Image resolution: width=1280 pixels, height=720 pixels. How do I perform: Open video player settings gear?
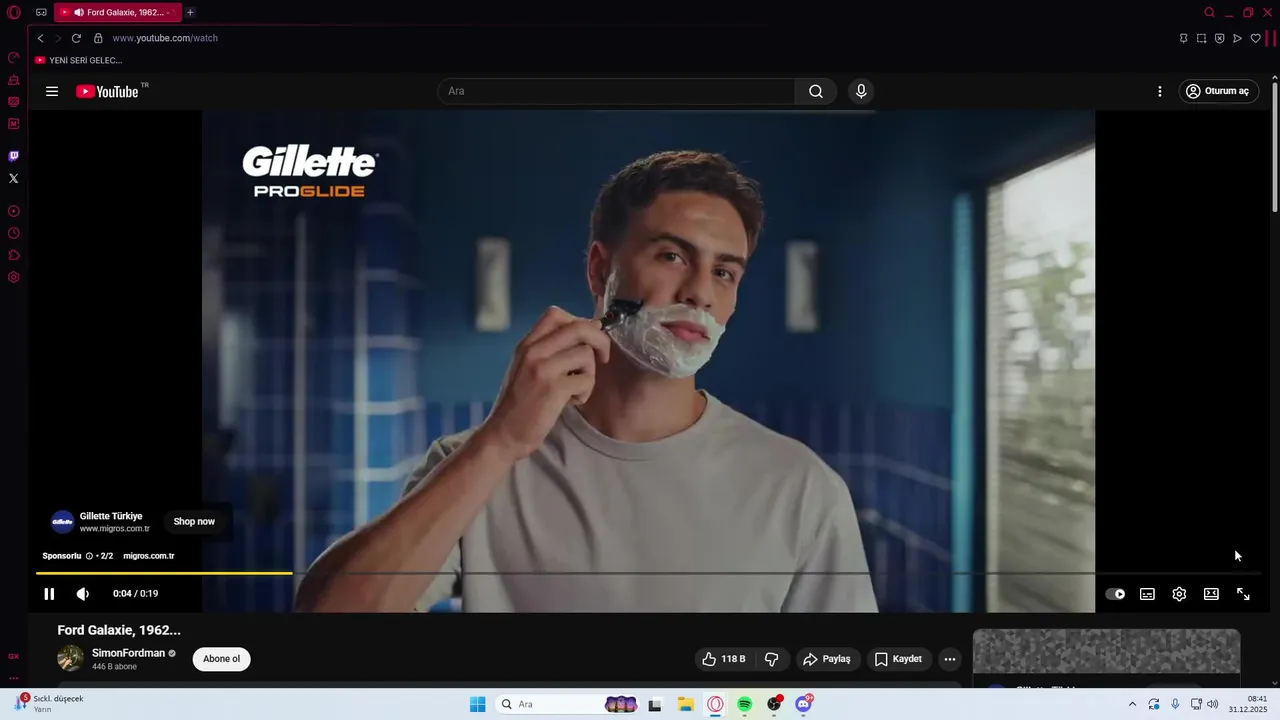point(1179,594)
